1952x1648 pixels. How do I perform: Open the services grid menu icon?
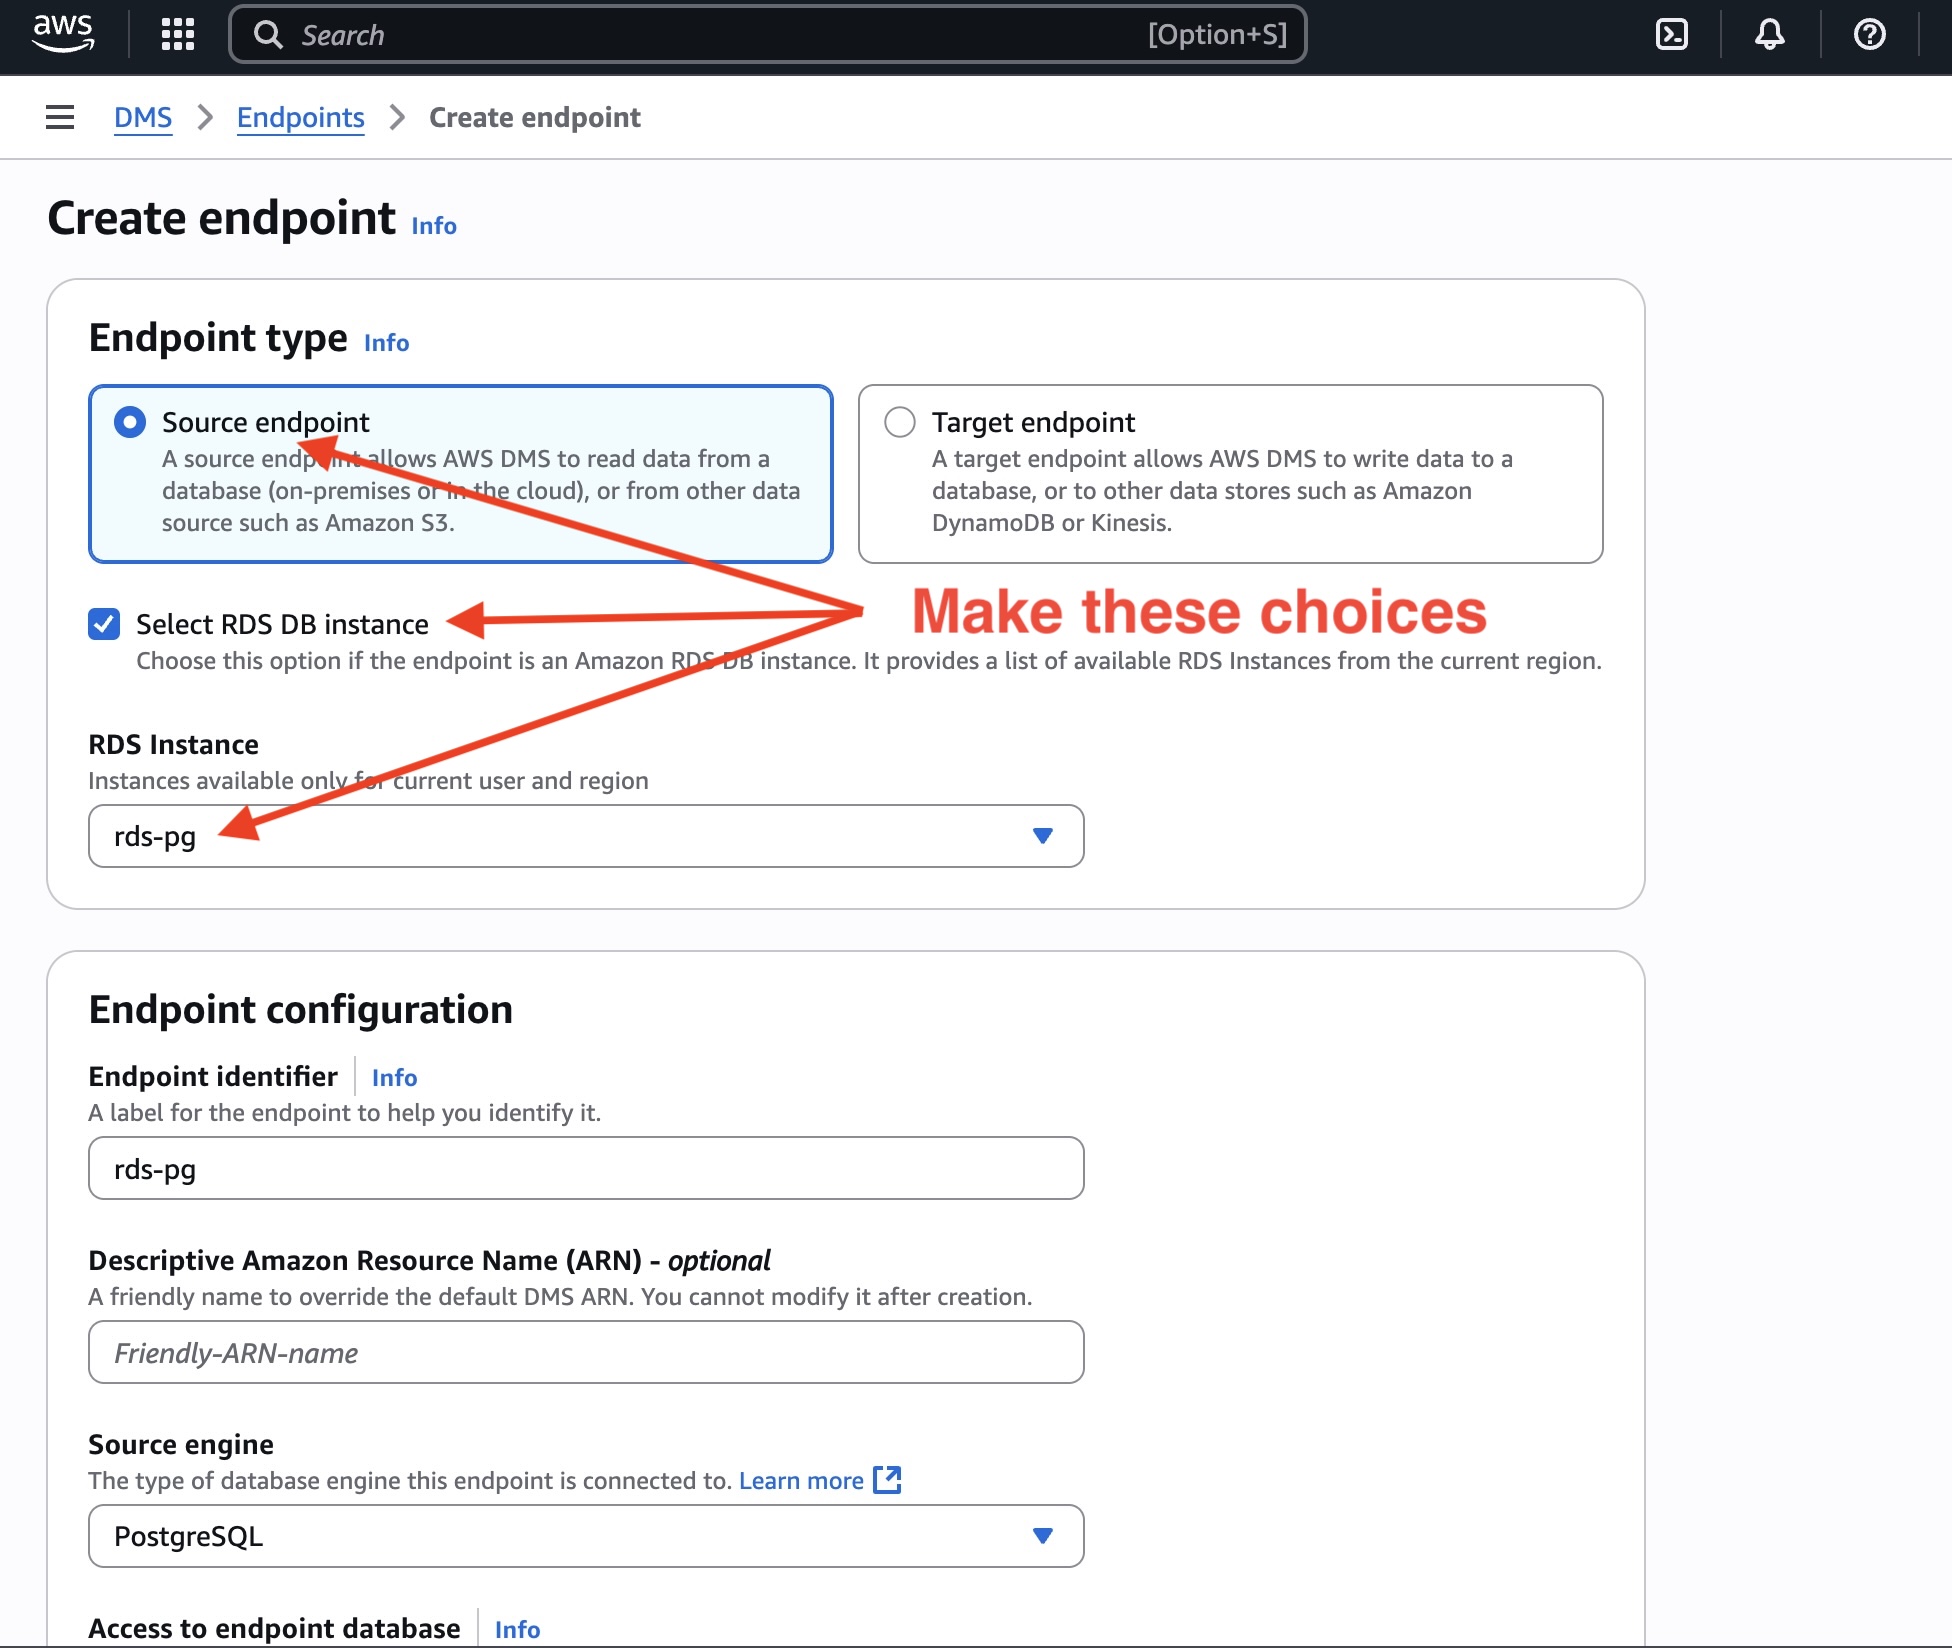pyautogui.click(x=178, y=34)
